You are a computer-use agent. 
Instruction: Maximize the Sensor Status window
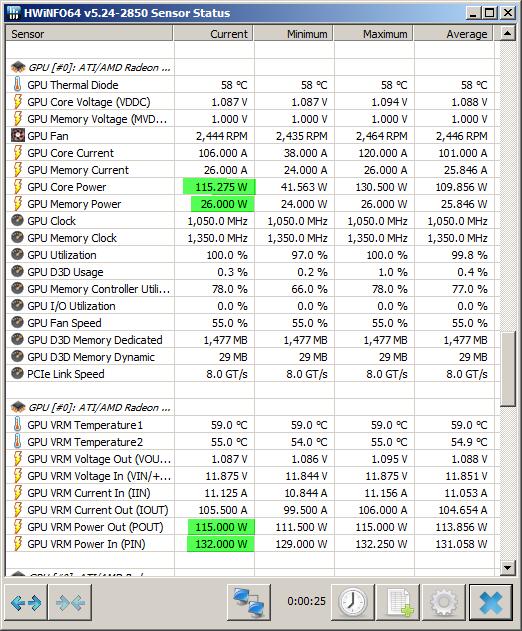coord(489,13)
